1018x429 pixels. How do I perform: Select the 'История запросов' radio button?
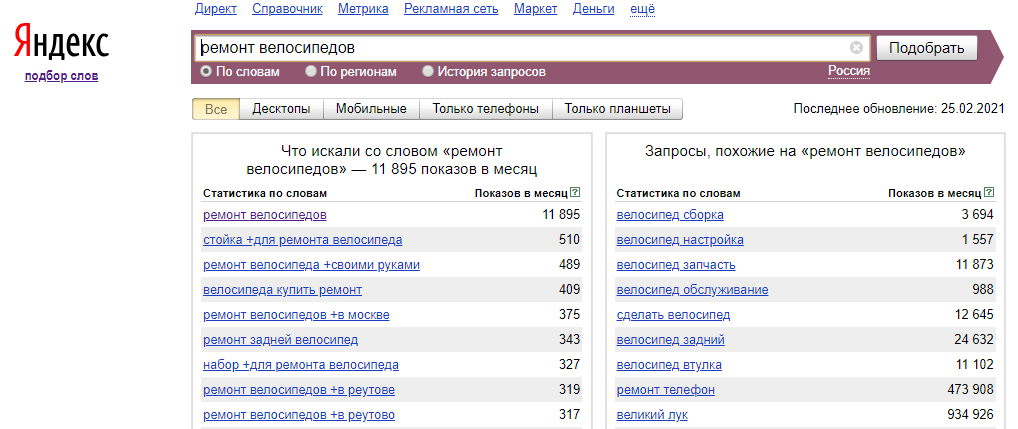427,71
